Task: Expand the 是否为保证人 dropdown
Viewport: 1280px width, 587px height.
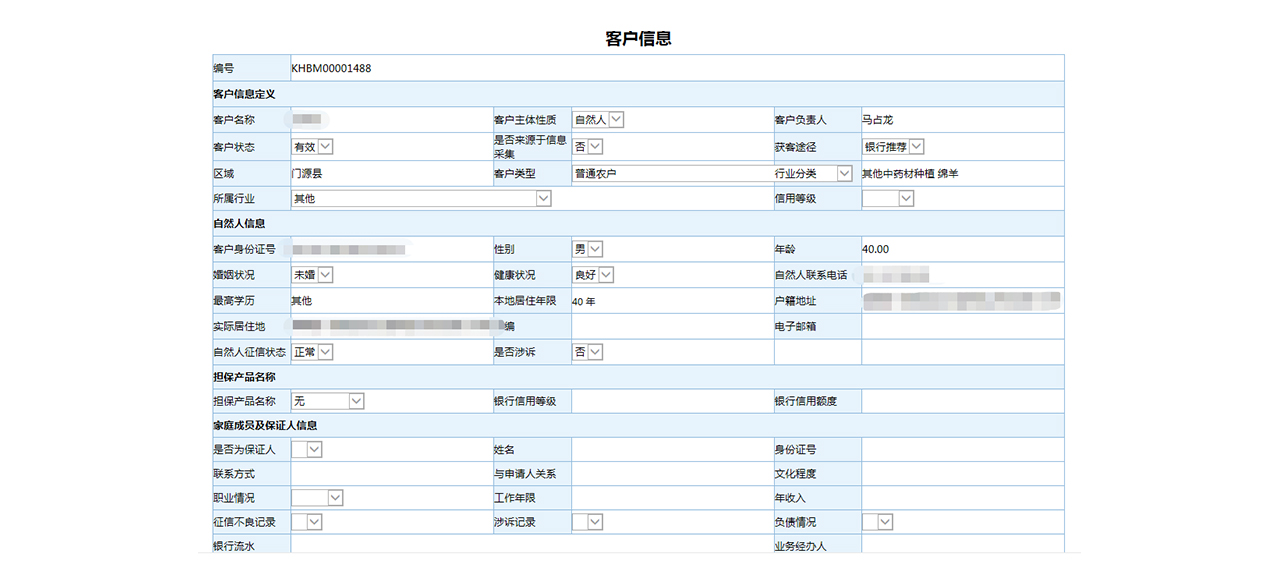Action: click(307, 450)
